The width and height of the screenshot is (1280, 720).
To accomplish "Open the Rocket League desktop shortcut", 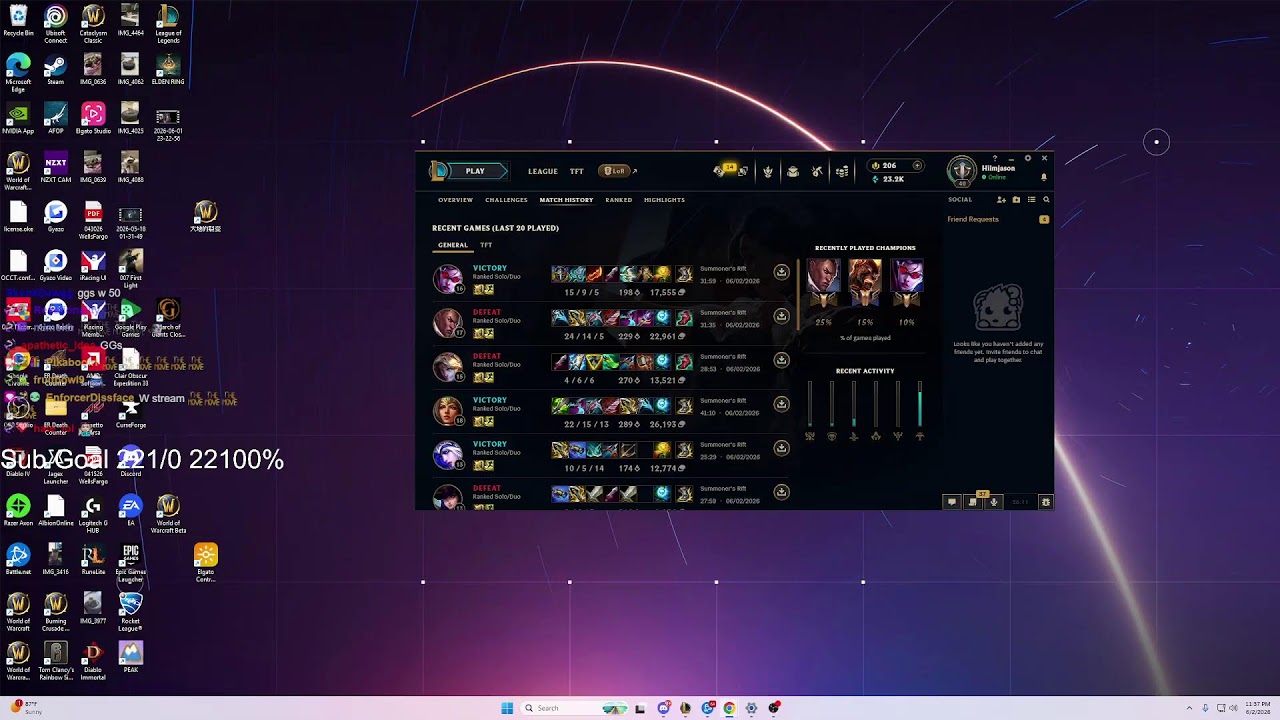I will pos(130,612).
